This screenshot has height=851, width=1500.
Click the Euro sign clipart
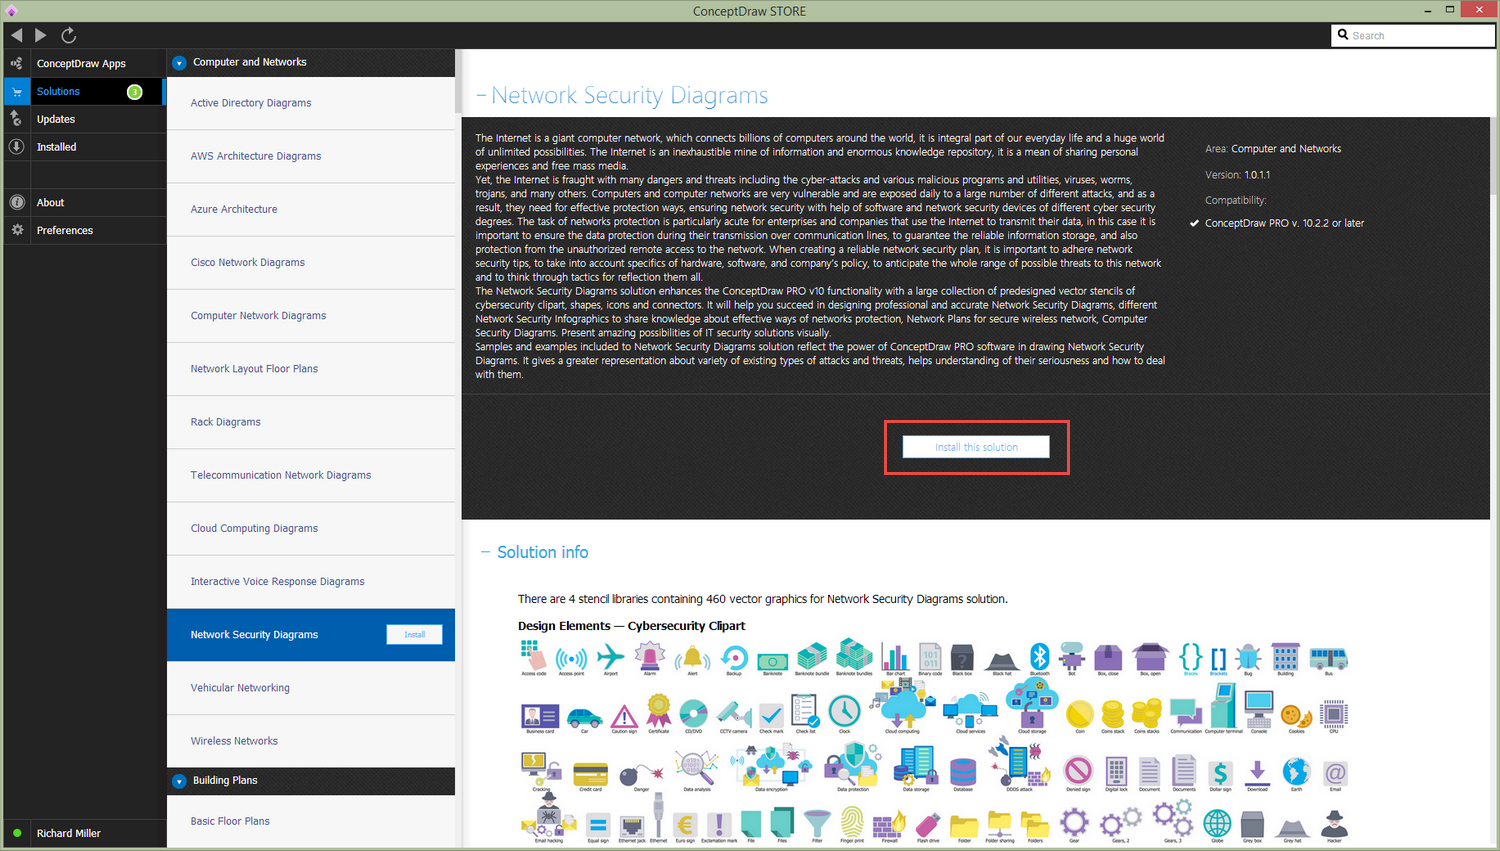(685, 825)
